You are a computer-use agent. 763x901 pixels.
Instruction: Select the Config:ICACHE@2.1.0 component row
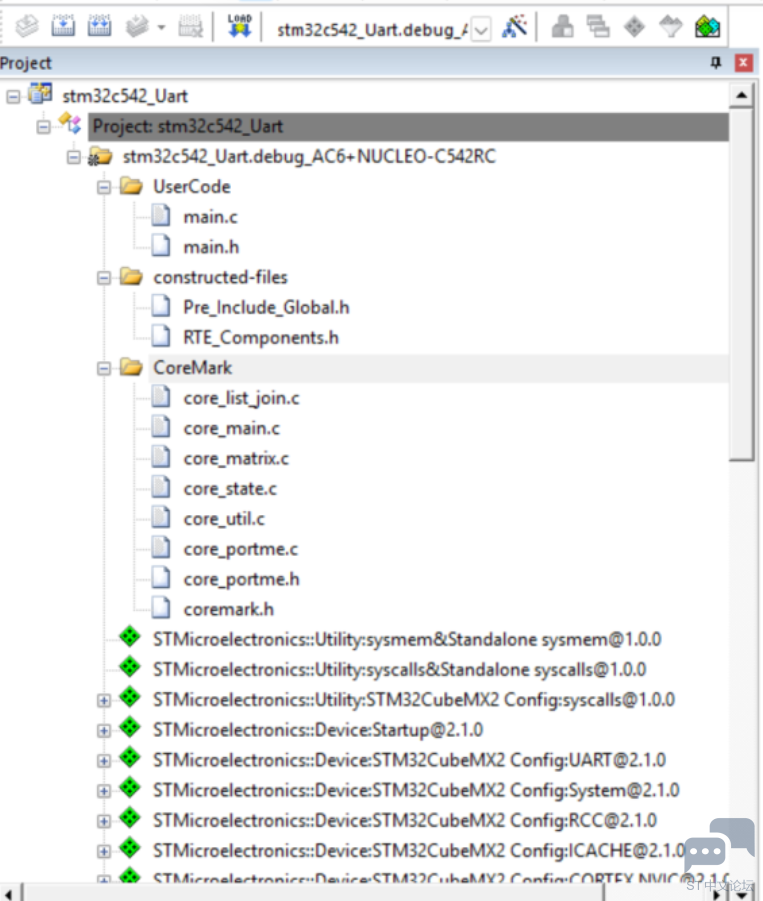(419, 850)
